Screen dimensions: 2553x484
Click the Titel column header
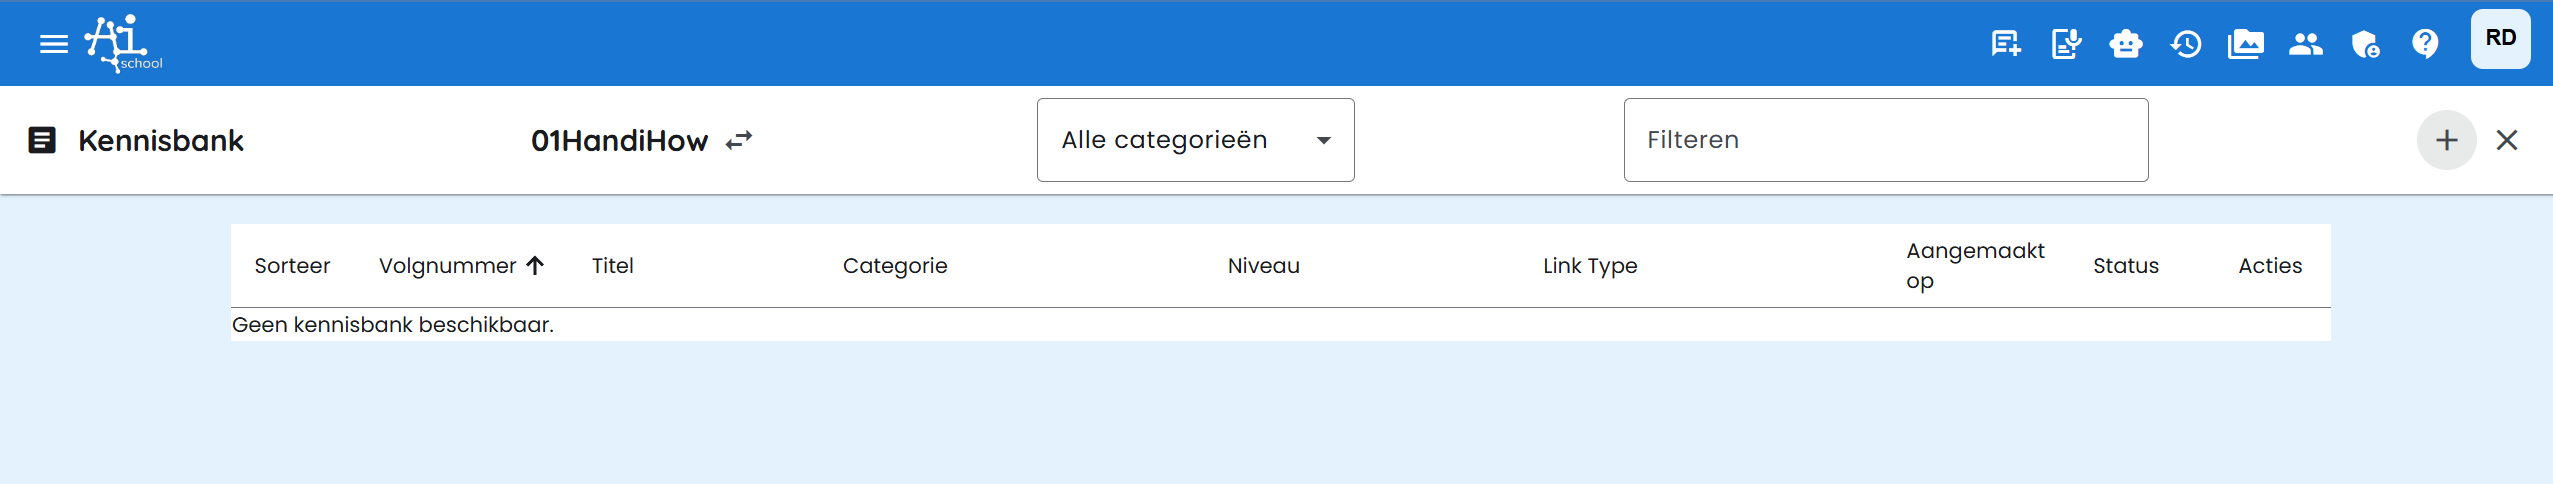612,266
